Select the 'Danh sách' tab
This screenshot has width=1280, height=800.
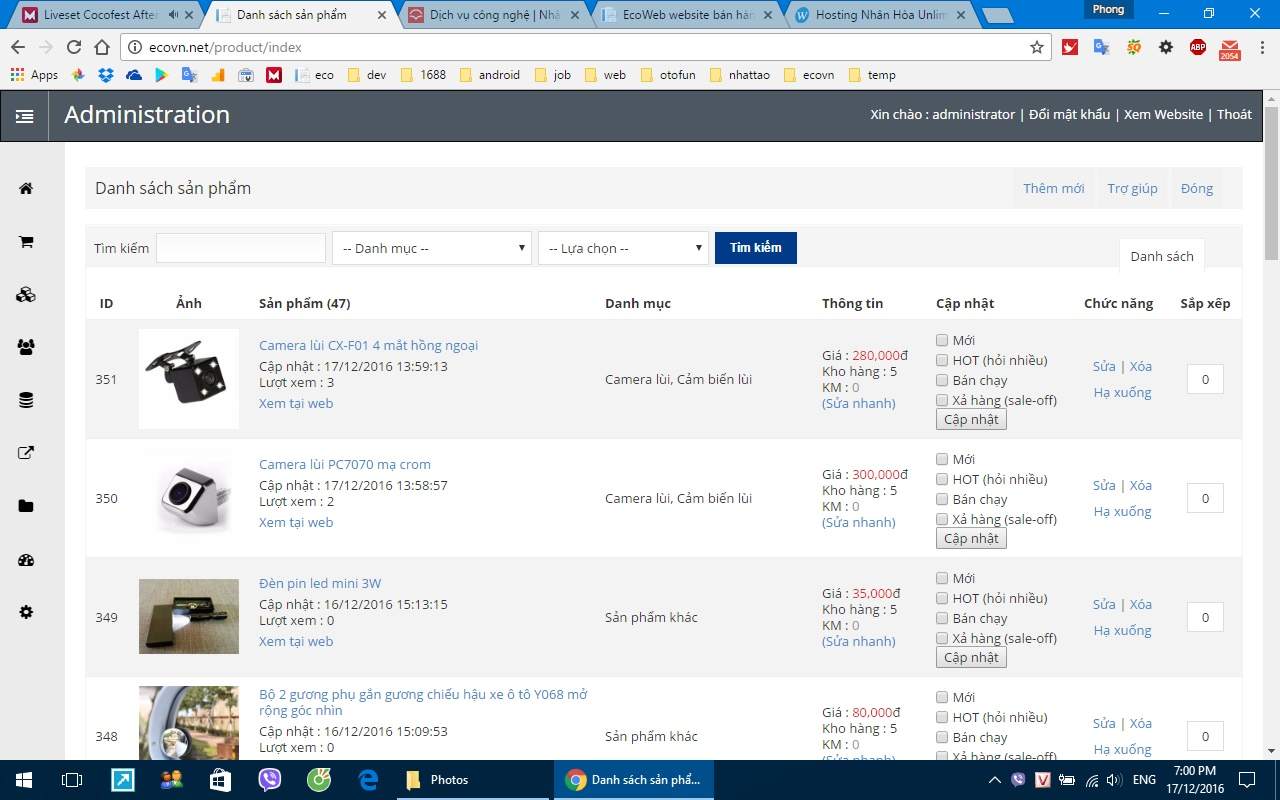coord(1161,256)
